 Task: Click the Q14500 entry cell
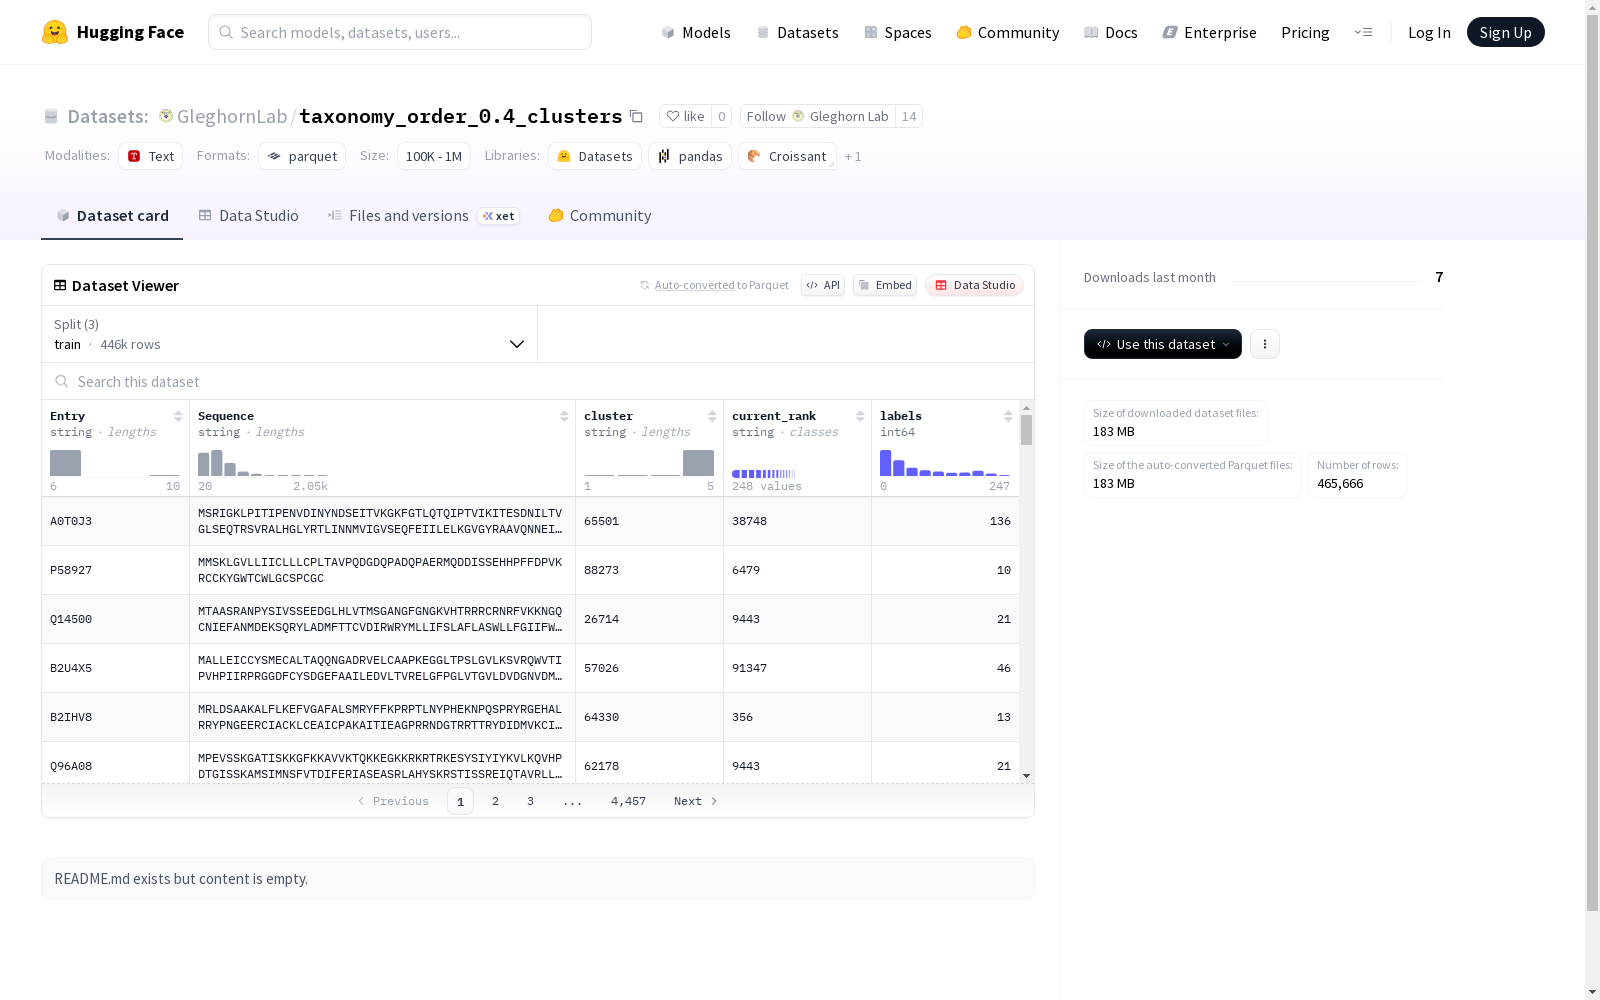pyautogui.click(x=115, y=619)
